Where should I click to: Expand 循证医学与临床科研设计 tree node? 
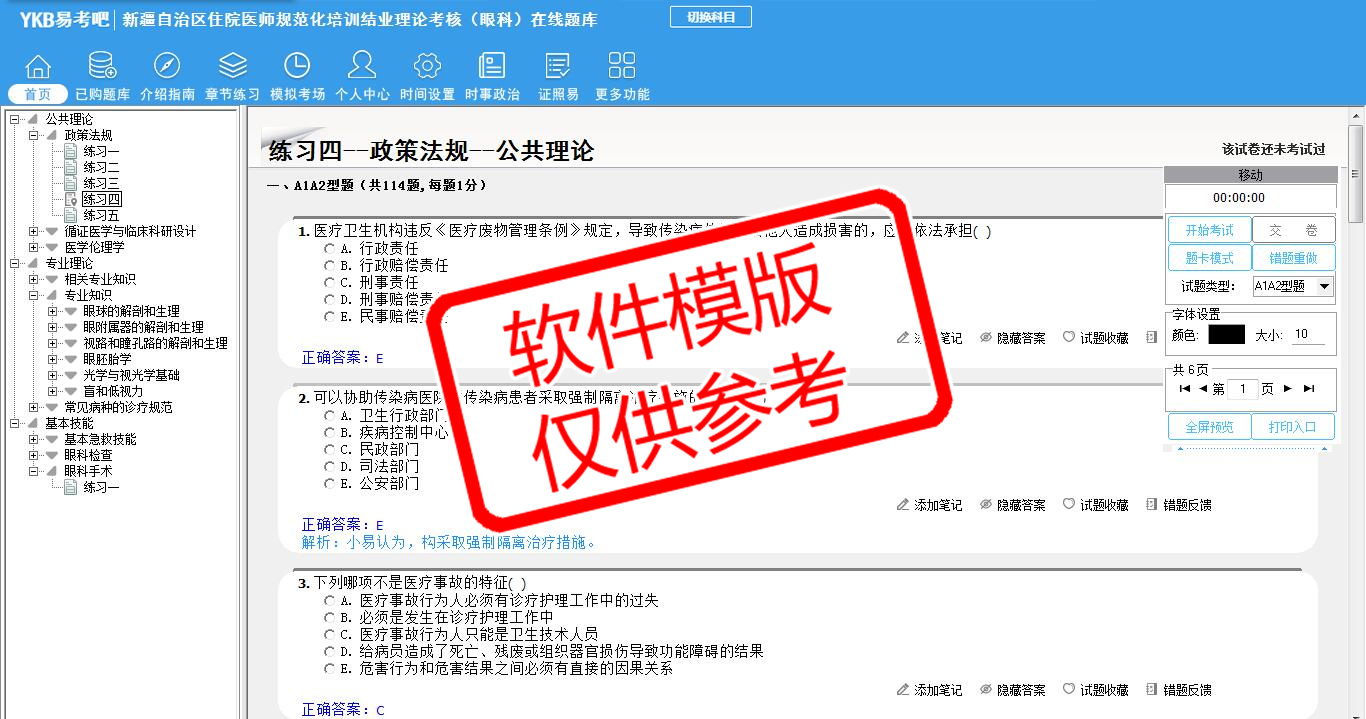pyautogui.click(x=34, y=231)
